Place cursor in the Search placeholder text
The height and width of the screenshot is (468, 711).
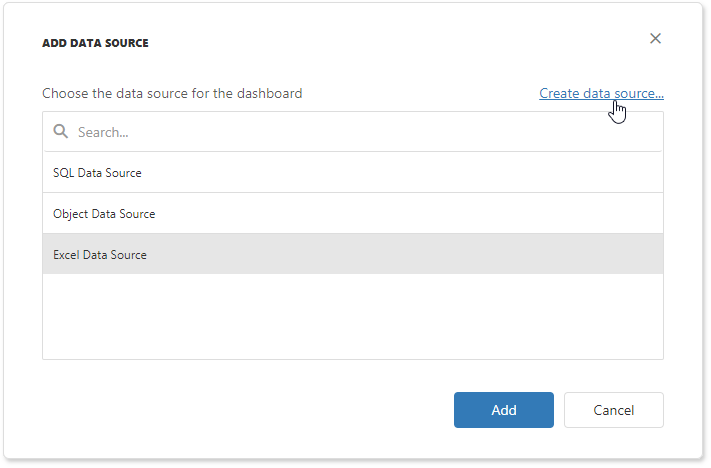[x=104, y=132]
